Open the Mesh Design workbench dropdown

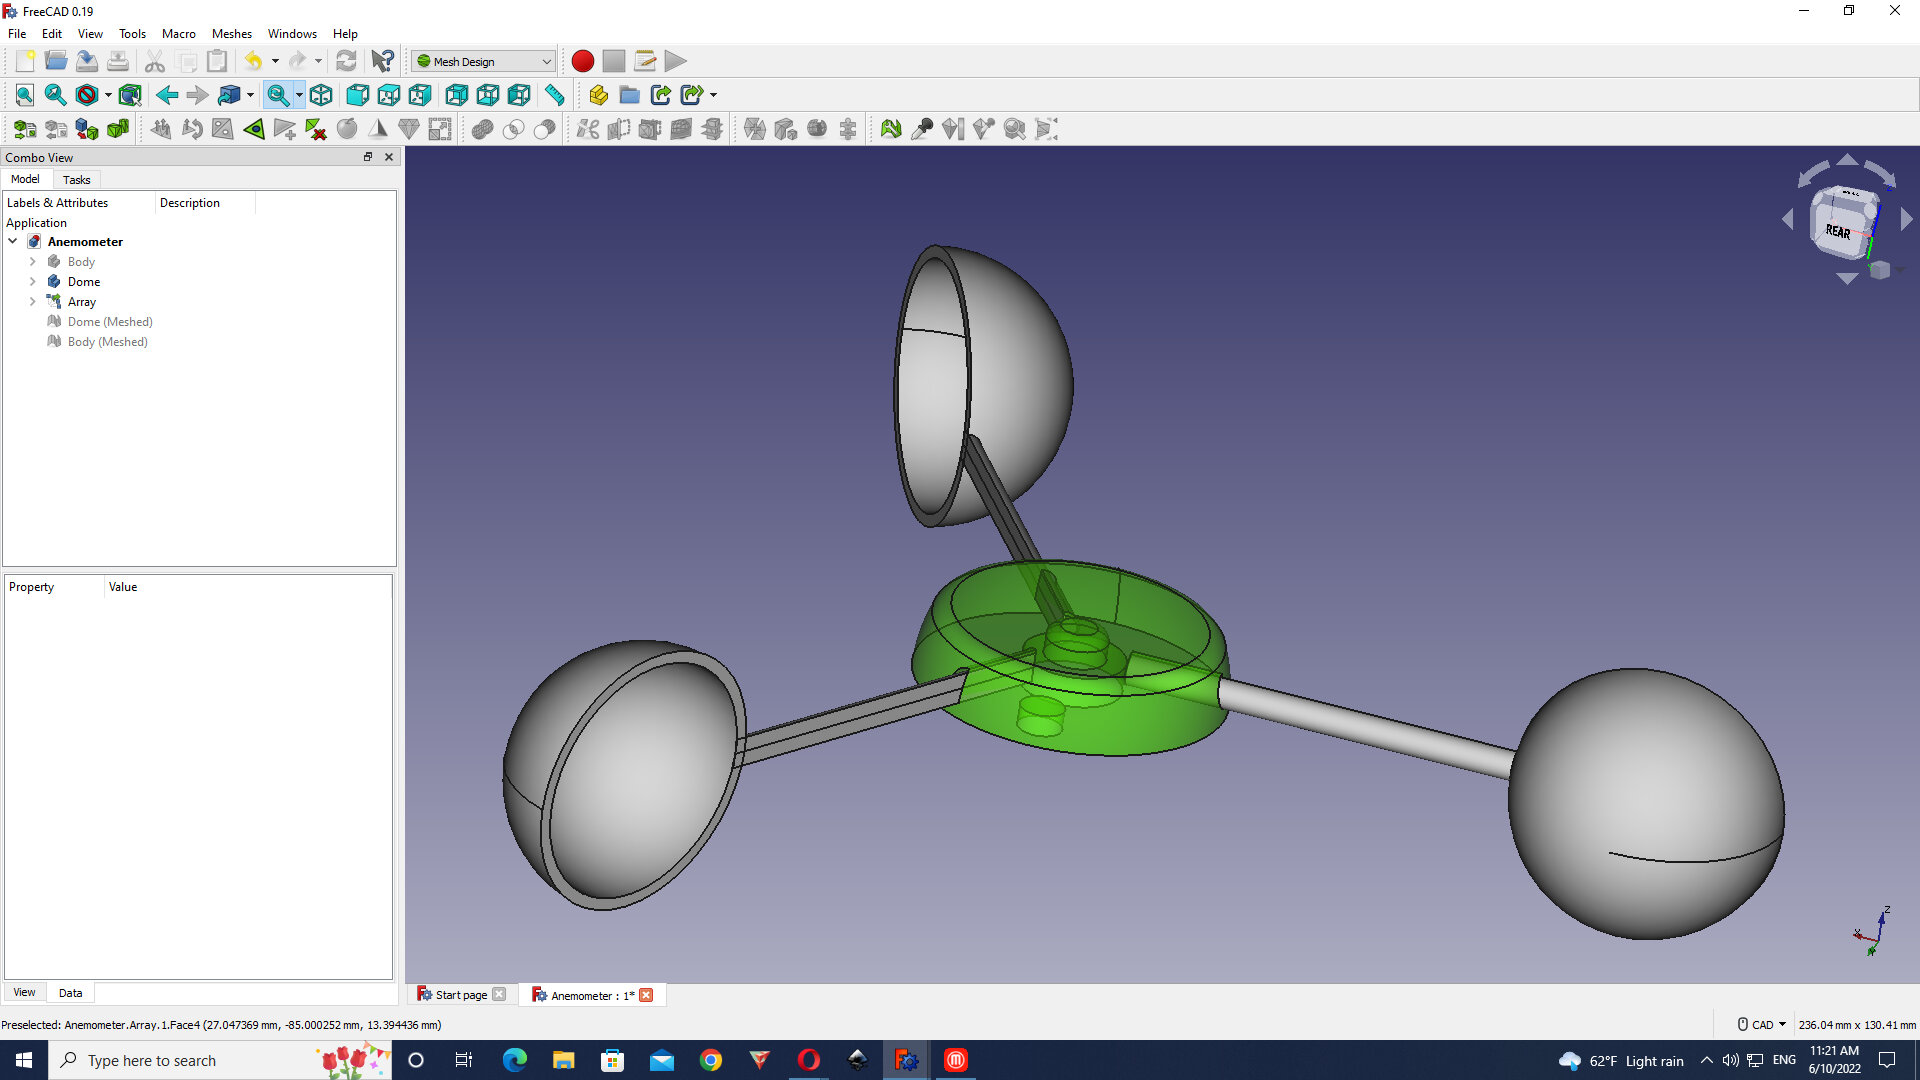pyautogui.click(x=484, y=61)
